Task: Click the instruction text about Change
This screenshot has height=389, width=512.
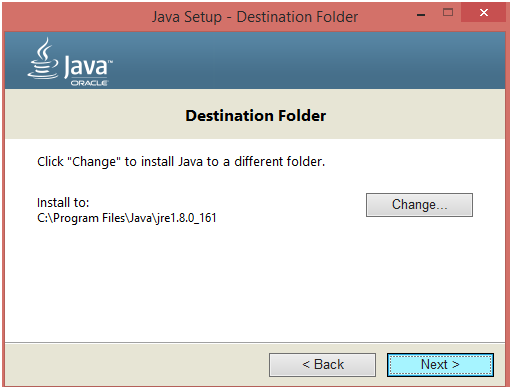Action: [181, 162]
